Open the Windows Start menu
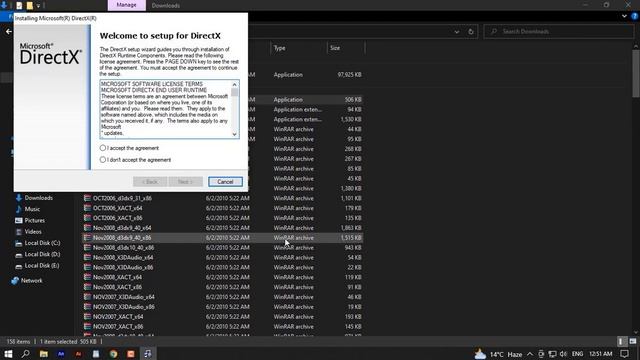Viewport: 640px width, 360px height. point(8,353)
